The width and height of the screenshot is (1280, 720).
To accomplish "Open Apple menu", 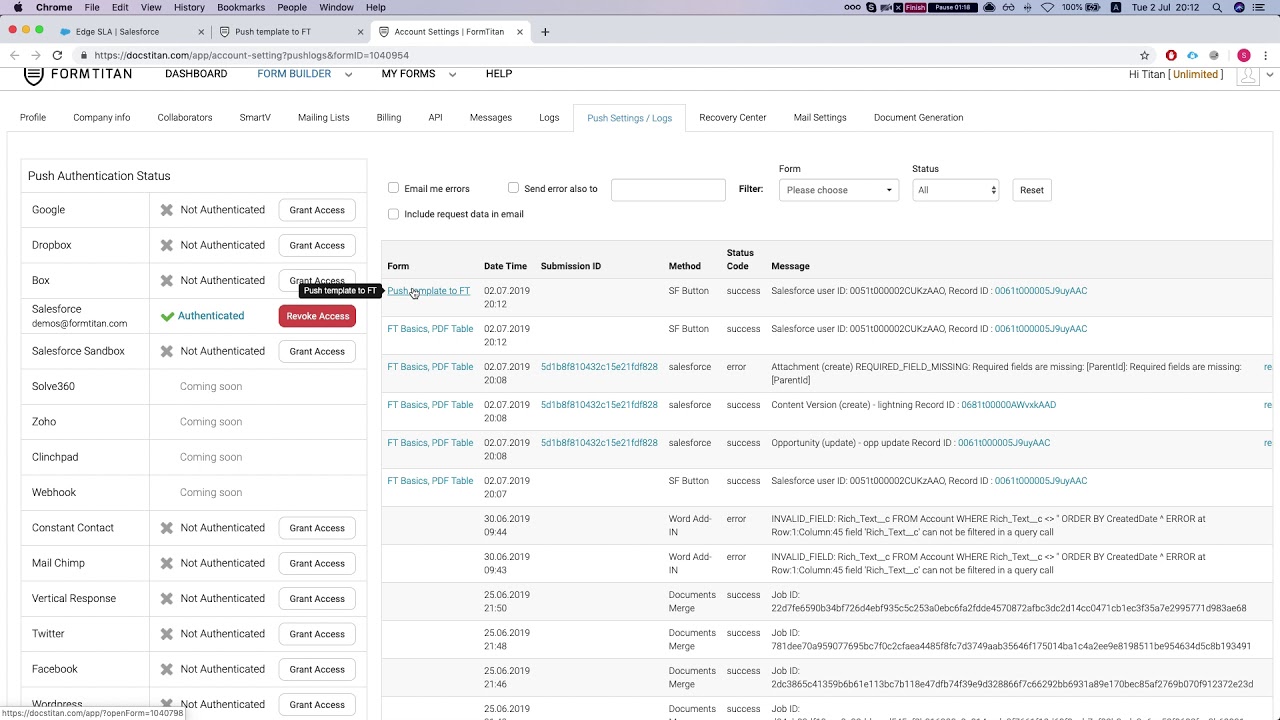I will click(x=18, y=7).
